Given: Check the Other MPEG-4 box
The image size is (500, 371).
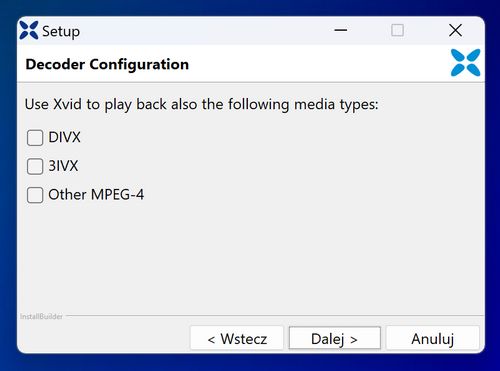Looking at the screenshot, I should [x=35, y=195].
